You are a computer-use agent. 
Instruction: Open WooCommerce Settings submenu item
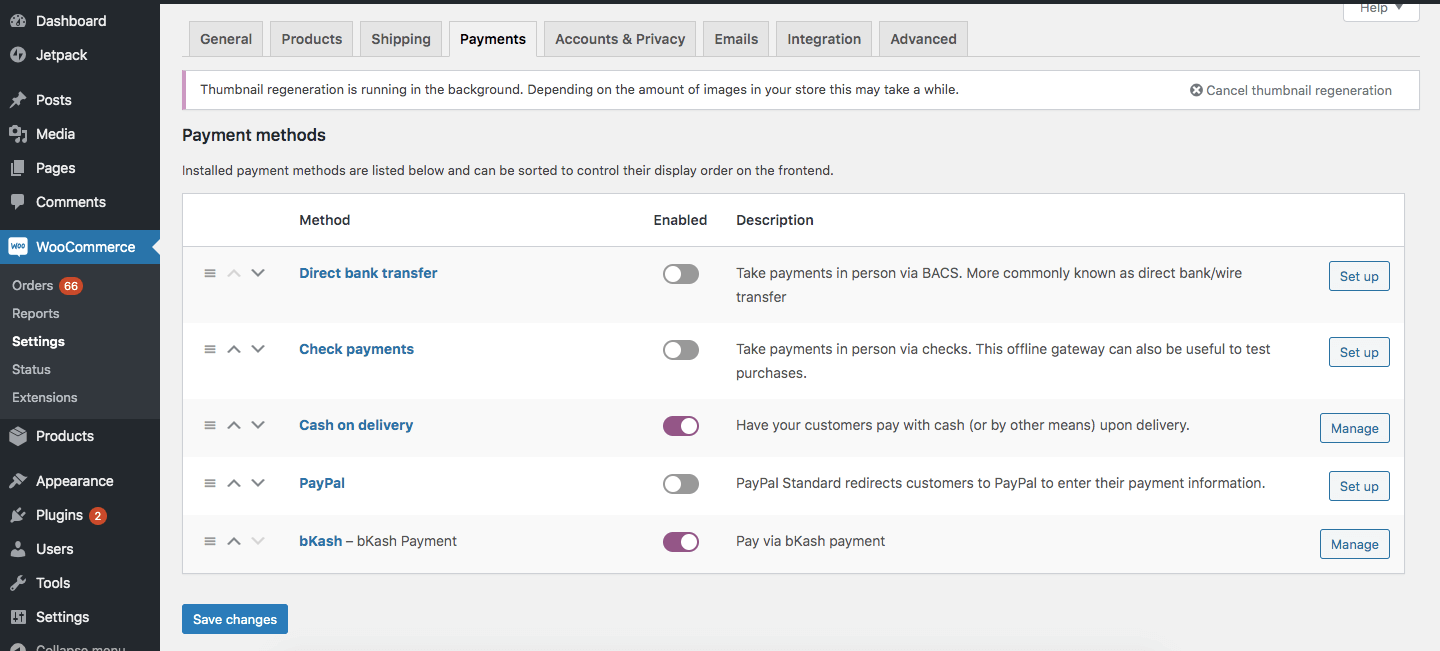tap(38, 341)
